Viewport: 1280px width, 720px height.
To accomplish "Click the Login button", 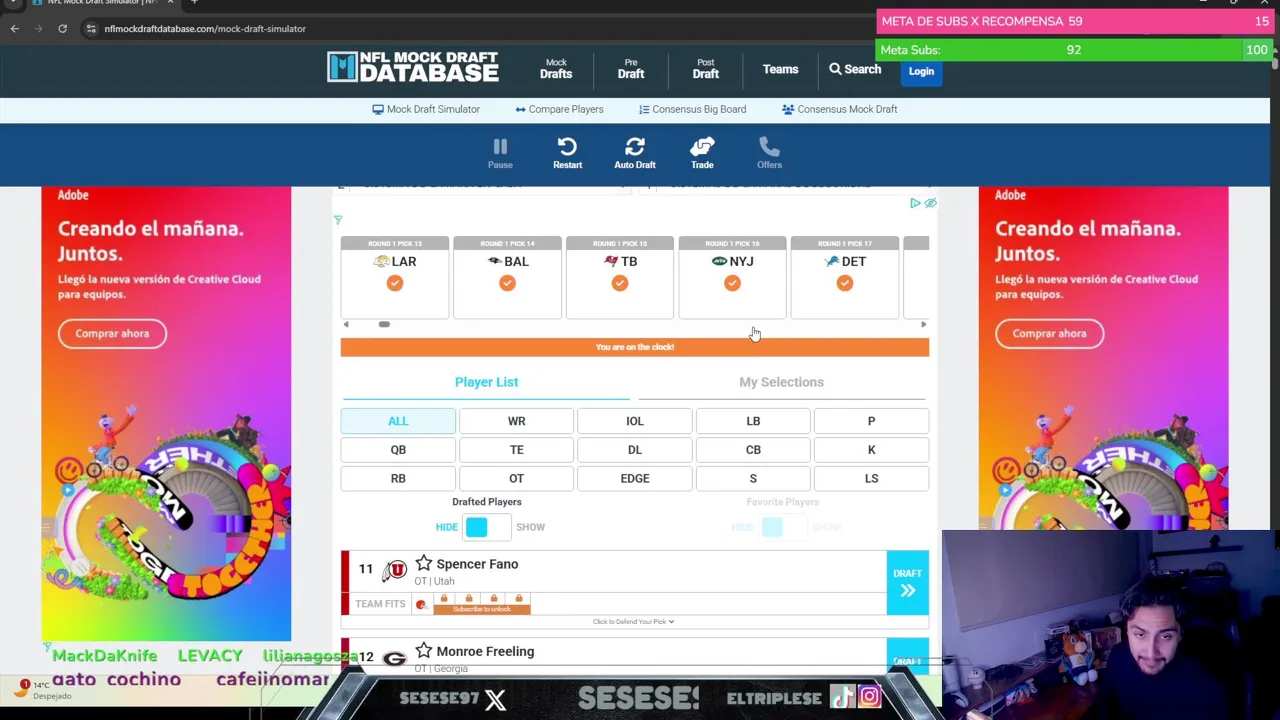I will [921, 71].
